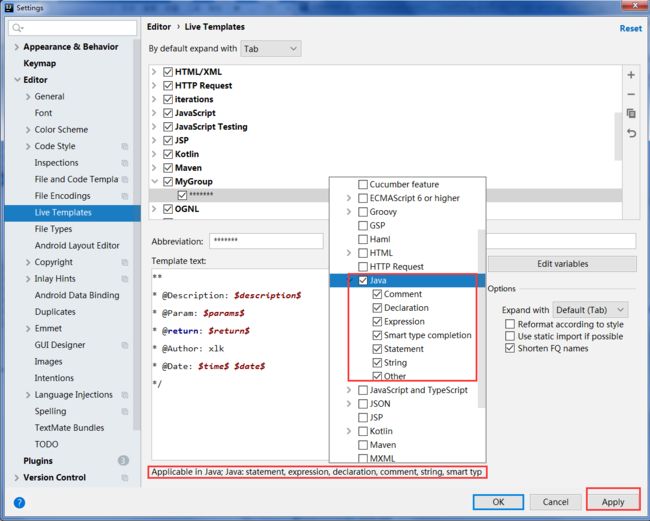
Task: Click the Applicable in Java context summary
Action: click(x=317, y=472)
